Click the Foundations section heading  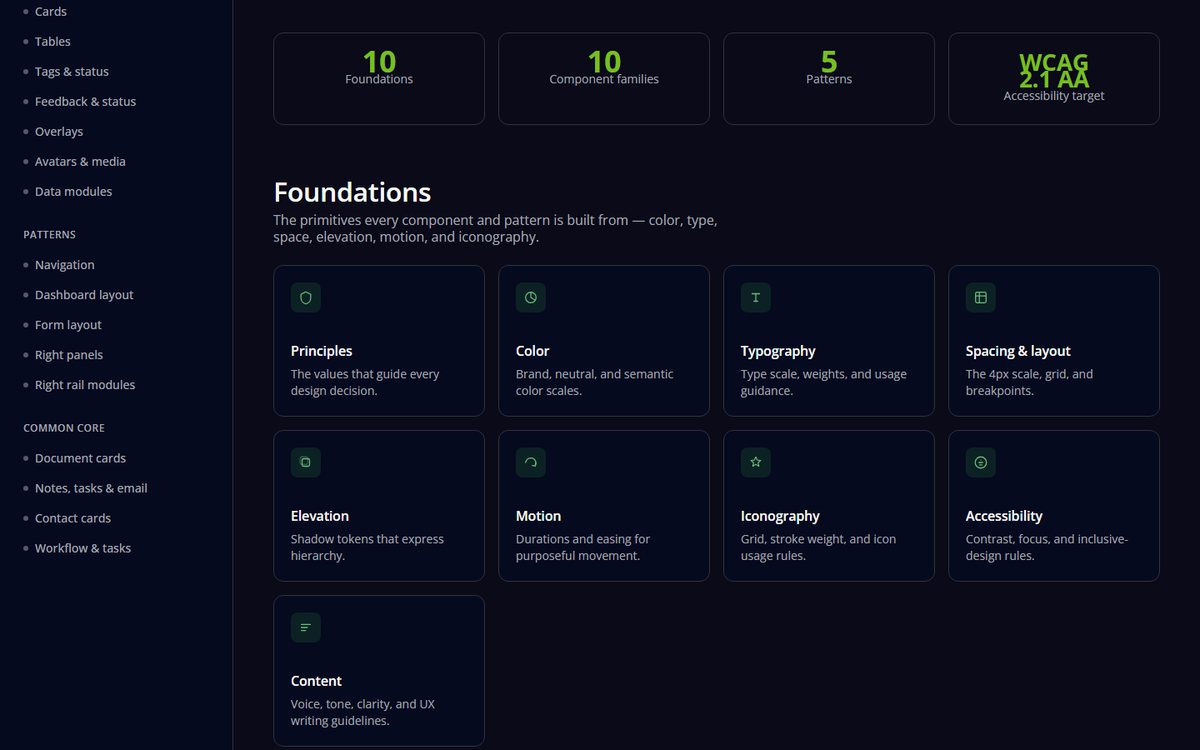[x=352, y=192]
